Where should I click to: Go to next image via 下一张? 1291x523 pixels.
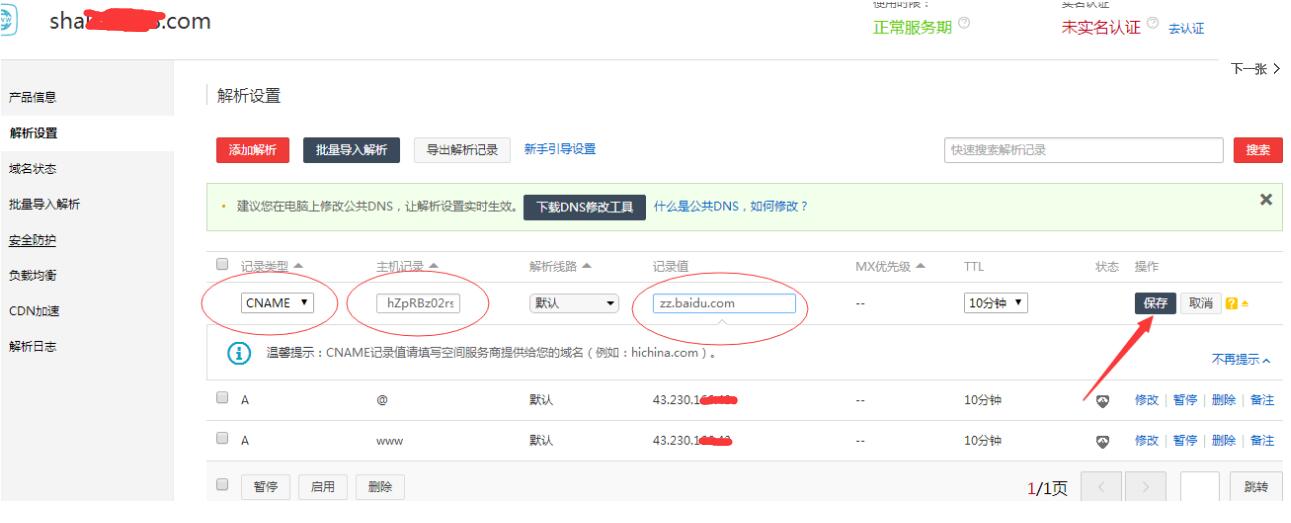(1255, 70)
